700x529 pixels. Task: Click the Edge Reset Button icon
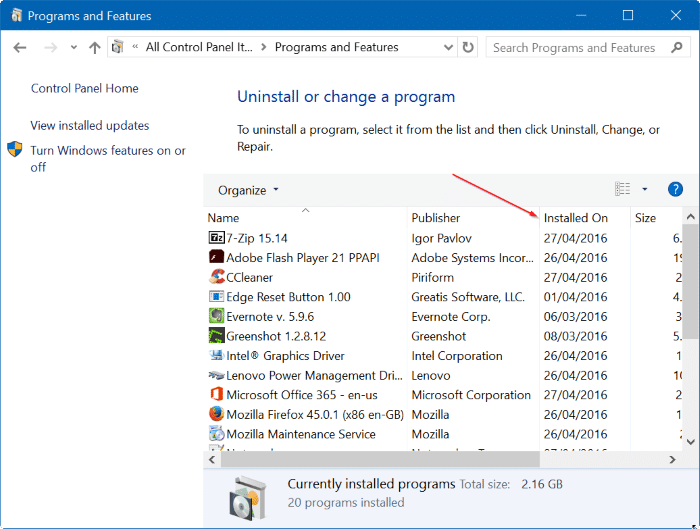[x=217, y=296]
